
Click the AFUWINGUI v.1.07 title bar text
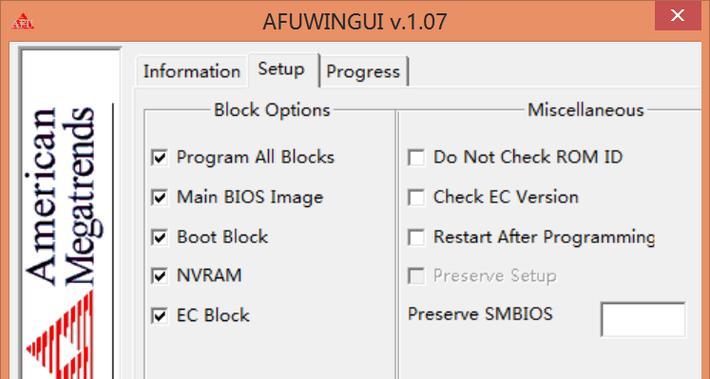355,21
